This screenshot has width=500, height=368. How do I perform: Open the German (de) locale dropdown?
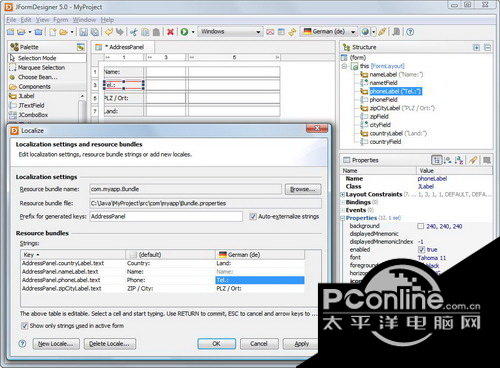(329, 32)
